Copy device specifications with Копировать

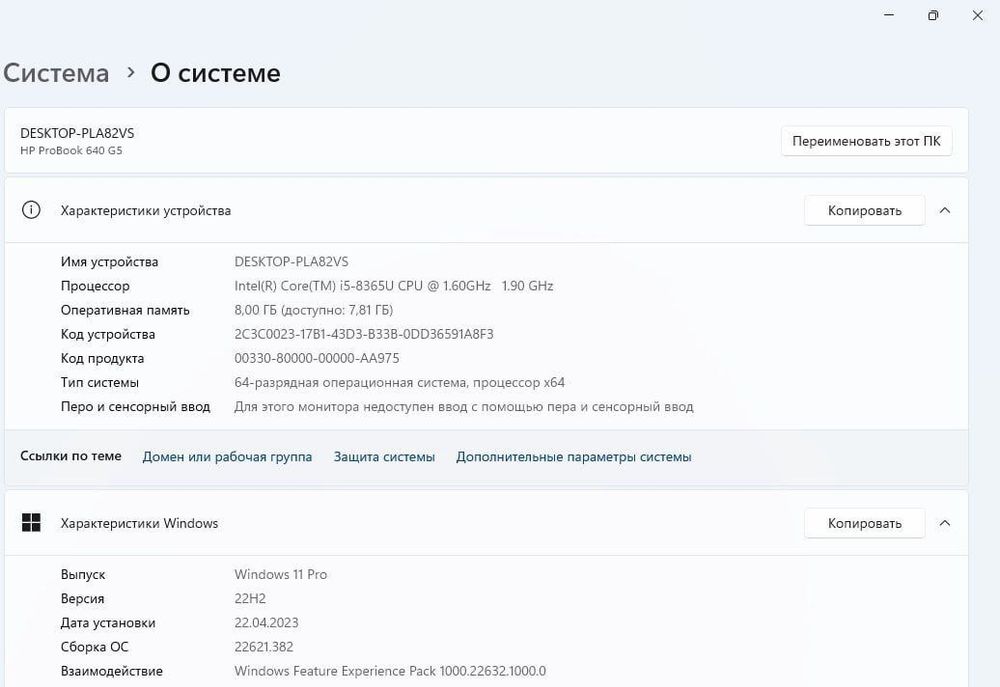864,211
